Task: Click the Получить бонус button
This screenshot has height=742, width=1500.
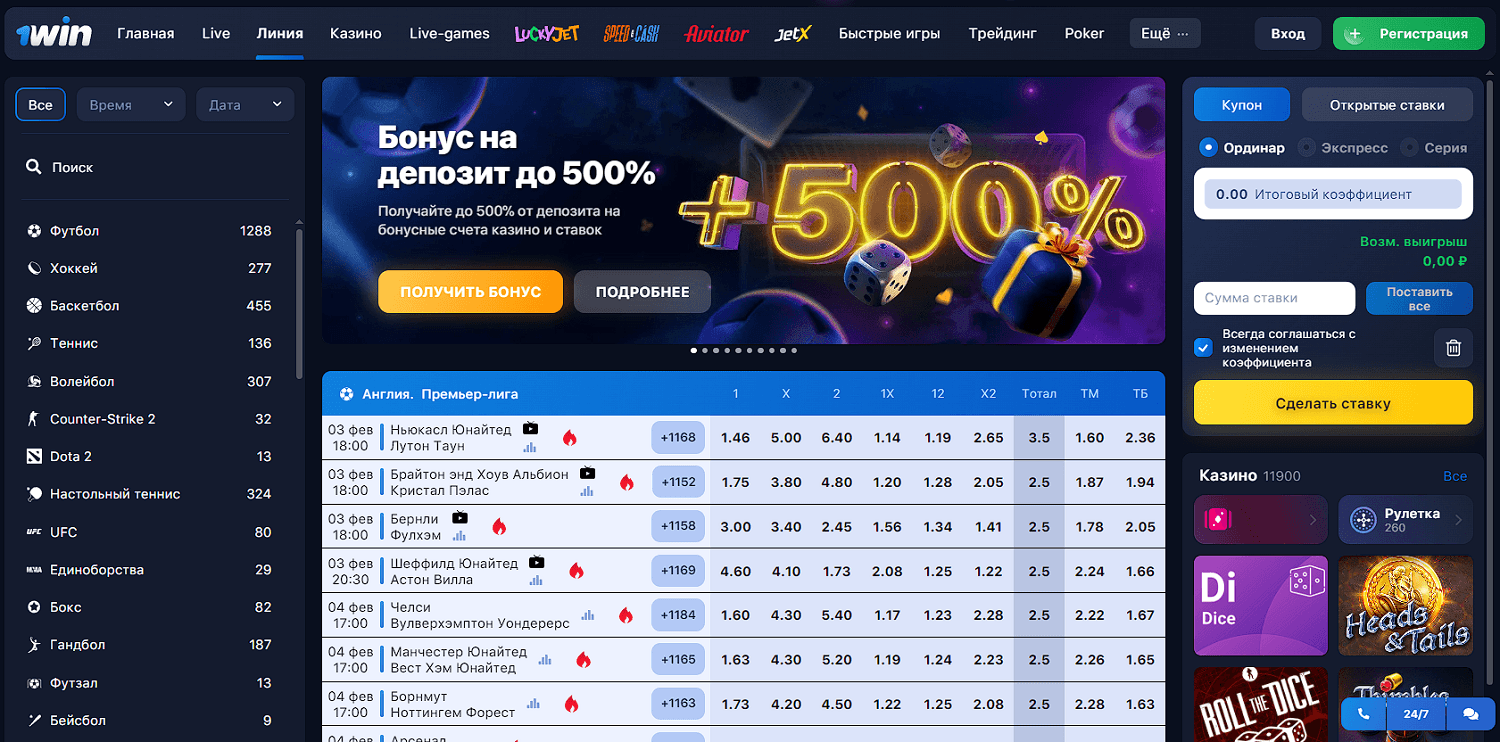Action: [x=470, y=292]
